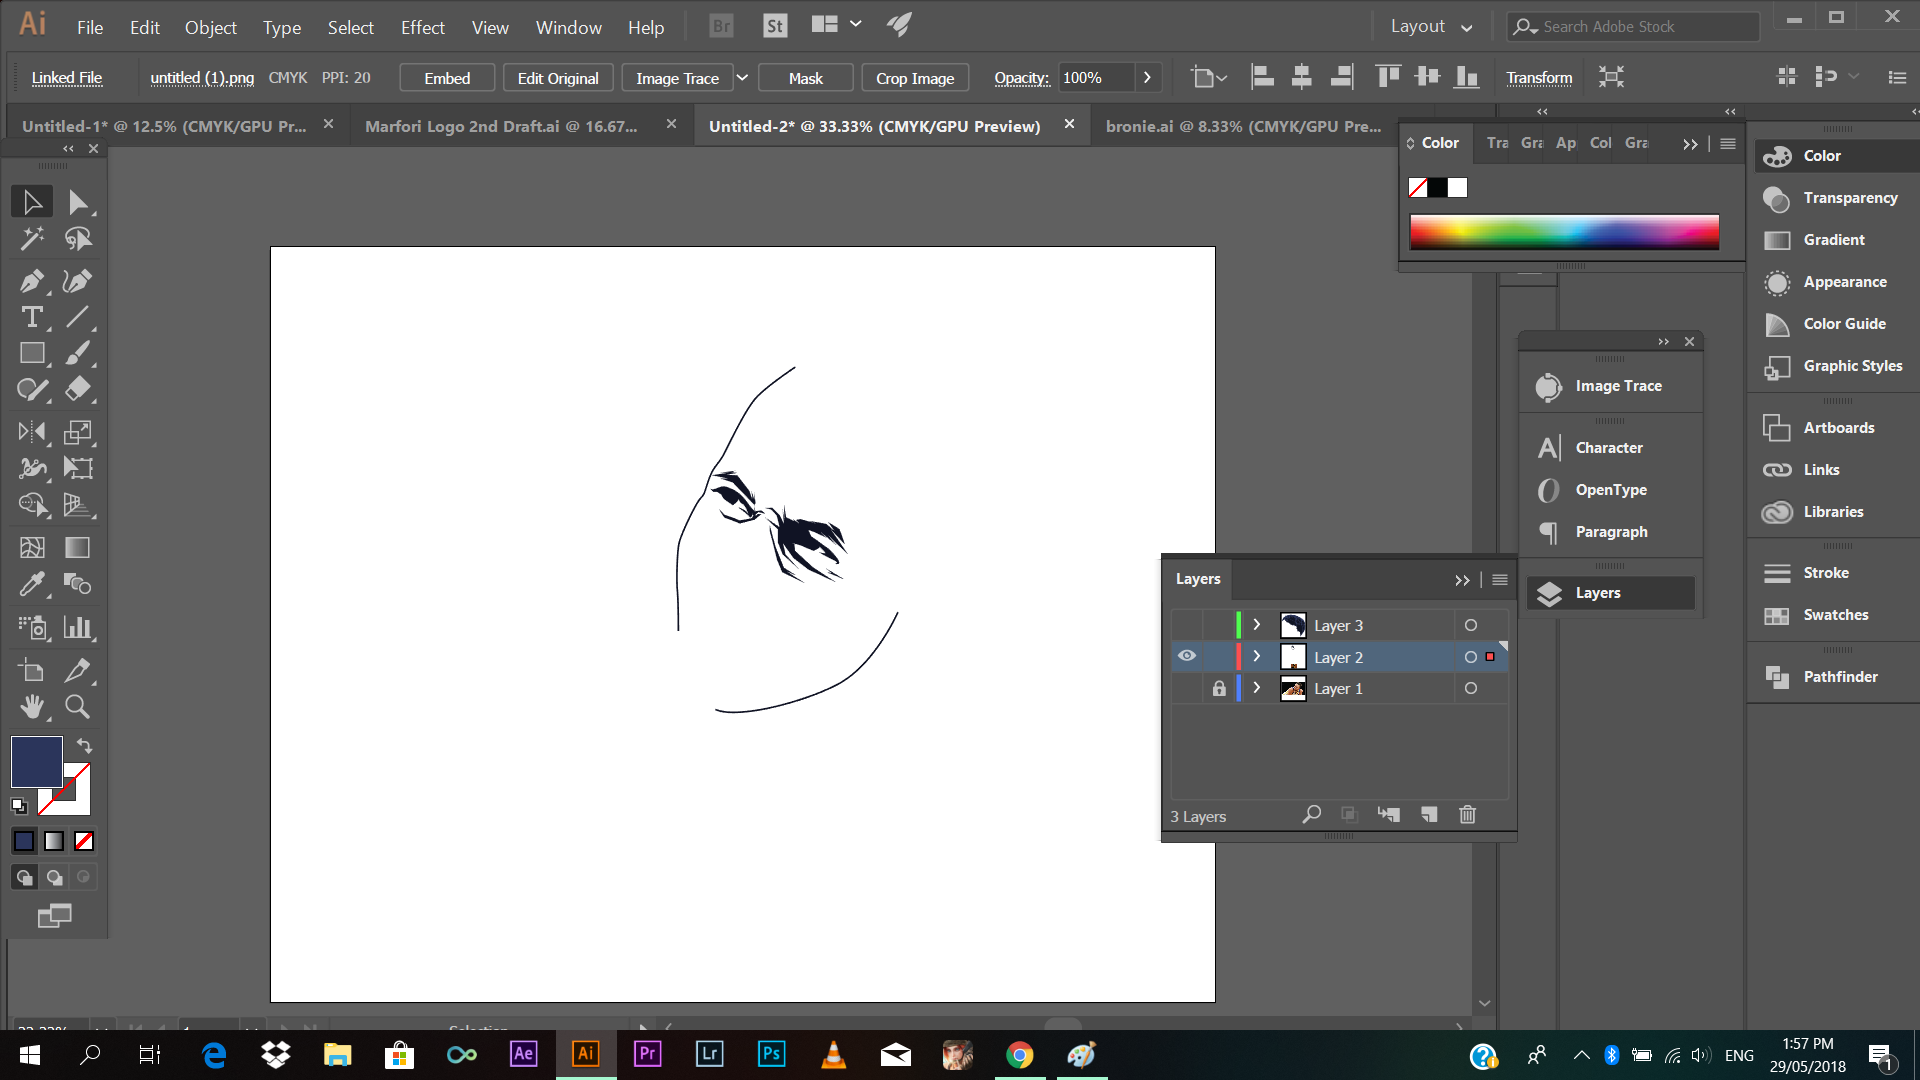Click the dark blue Fill swatch
The height and width of the screenshot is (1080, 1920).
(x=37, y=762)
